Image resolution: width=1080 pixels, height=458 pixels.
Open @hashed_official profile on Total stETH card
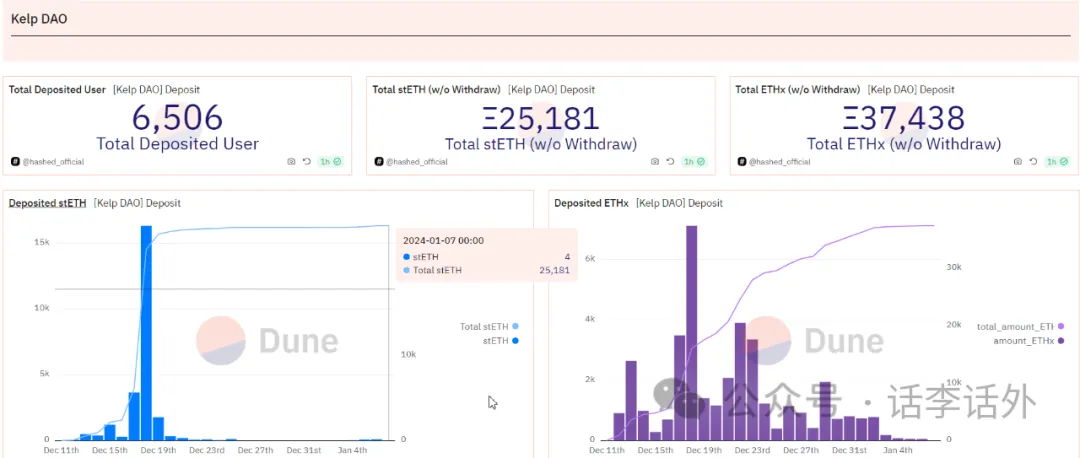(x=417, y=161)
